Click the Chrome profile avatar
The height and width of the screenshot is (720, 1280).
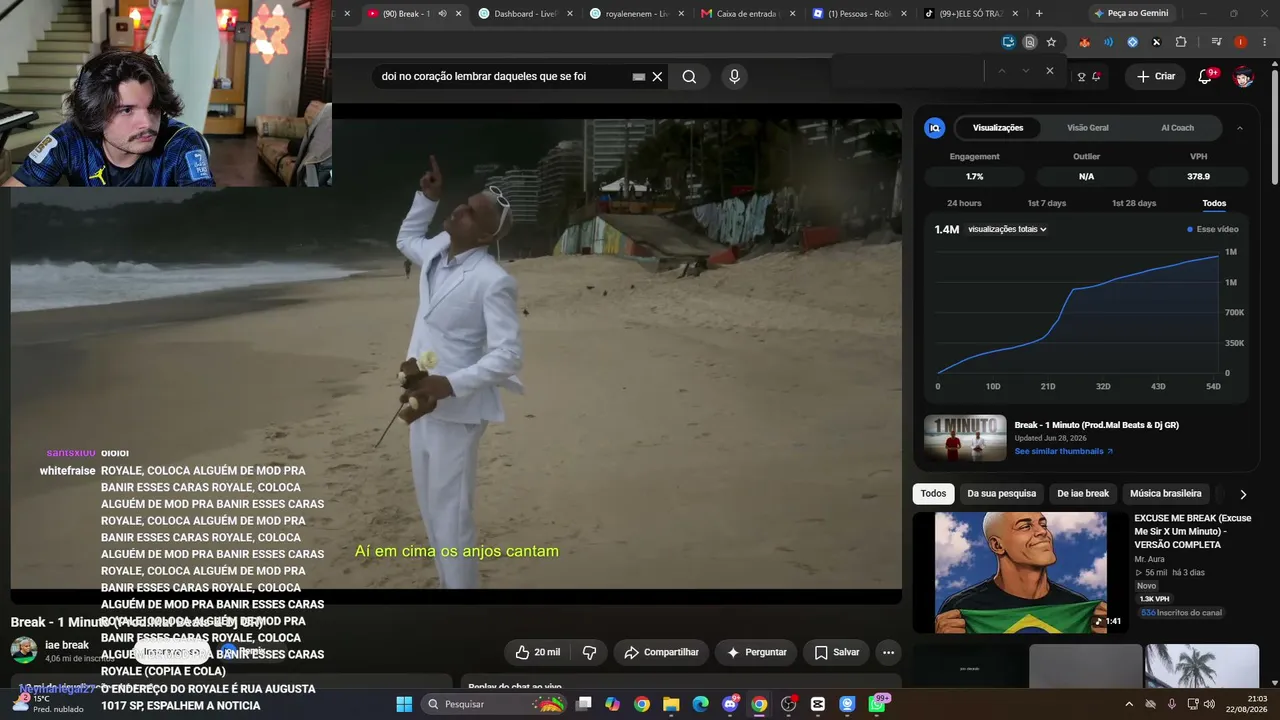[1240, 42]
